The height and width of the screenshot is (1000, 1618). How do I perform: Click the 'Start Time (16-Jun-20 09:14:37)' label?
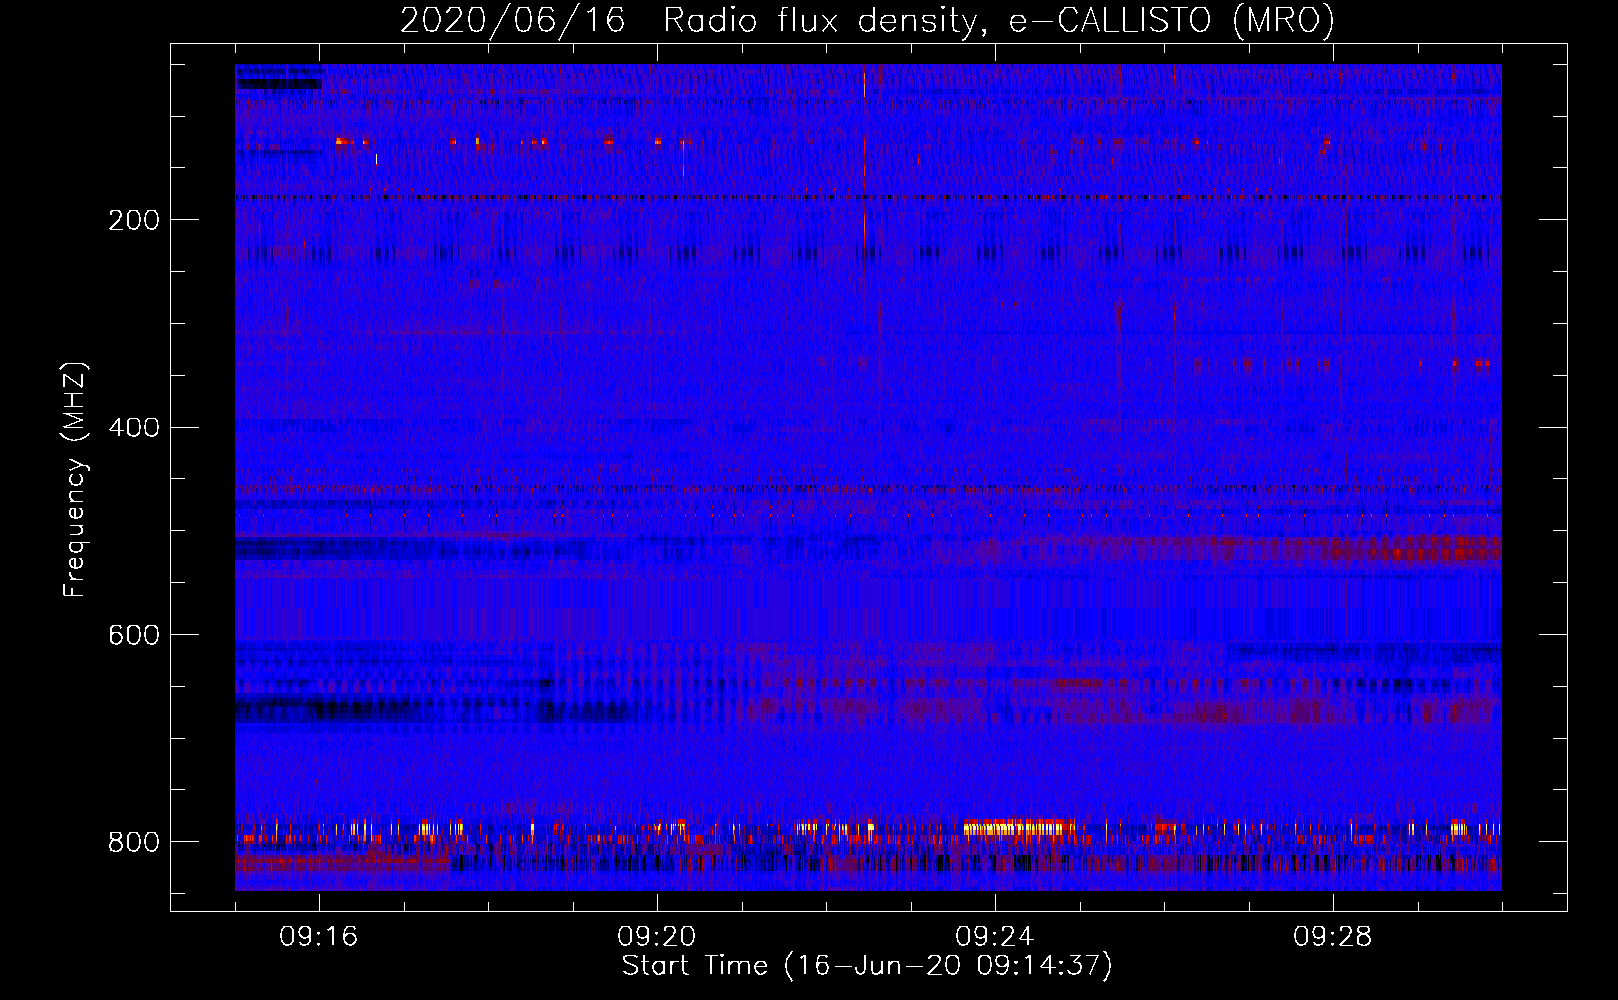coord(867,966)
